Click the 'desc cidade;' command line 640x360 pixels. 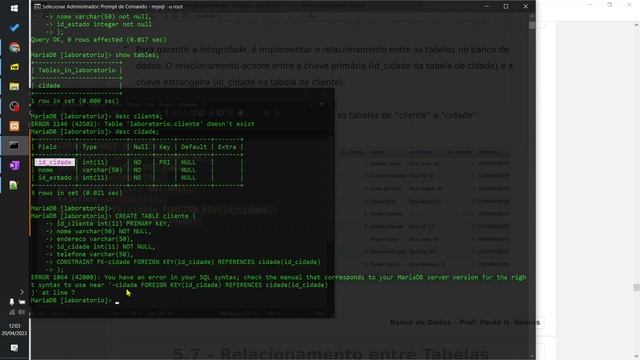[x=95, y=132]
